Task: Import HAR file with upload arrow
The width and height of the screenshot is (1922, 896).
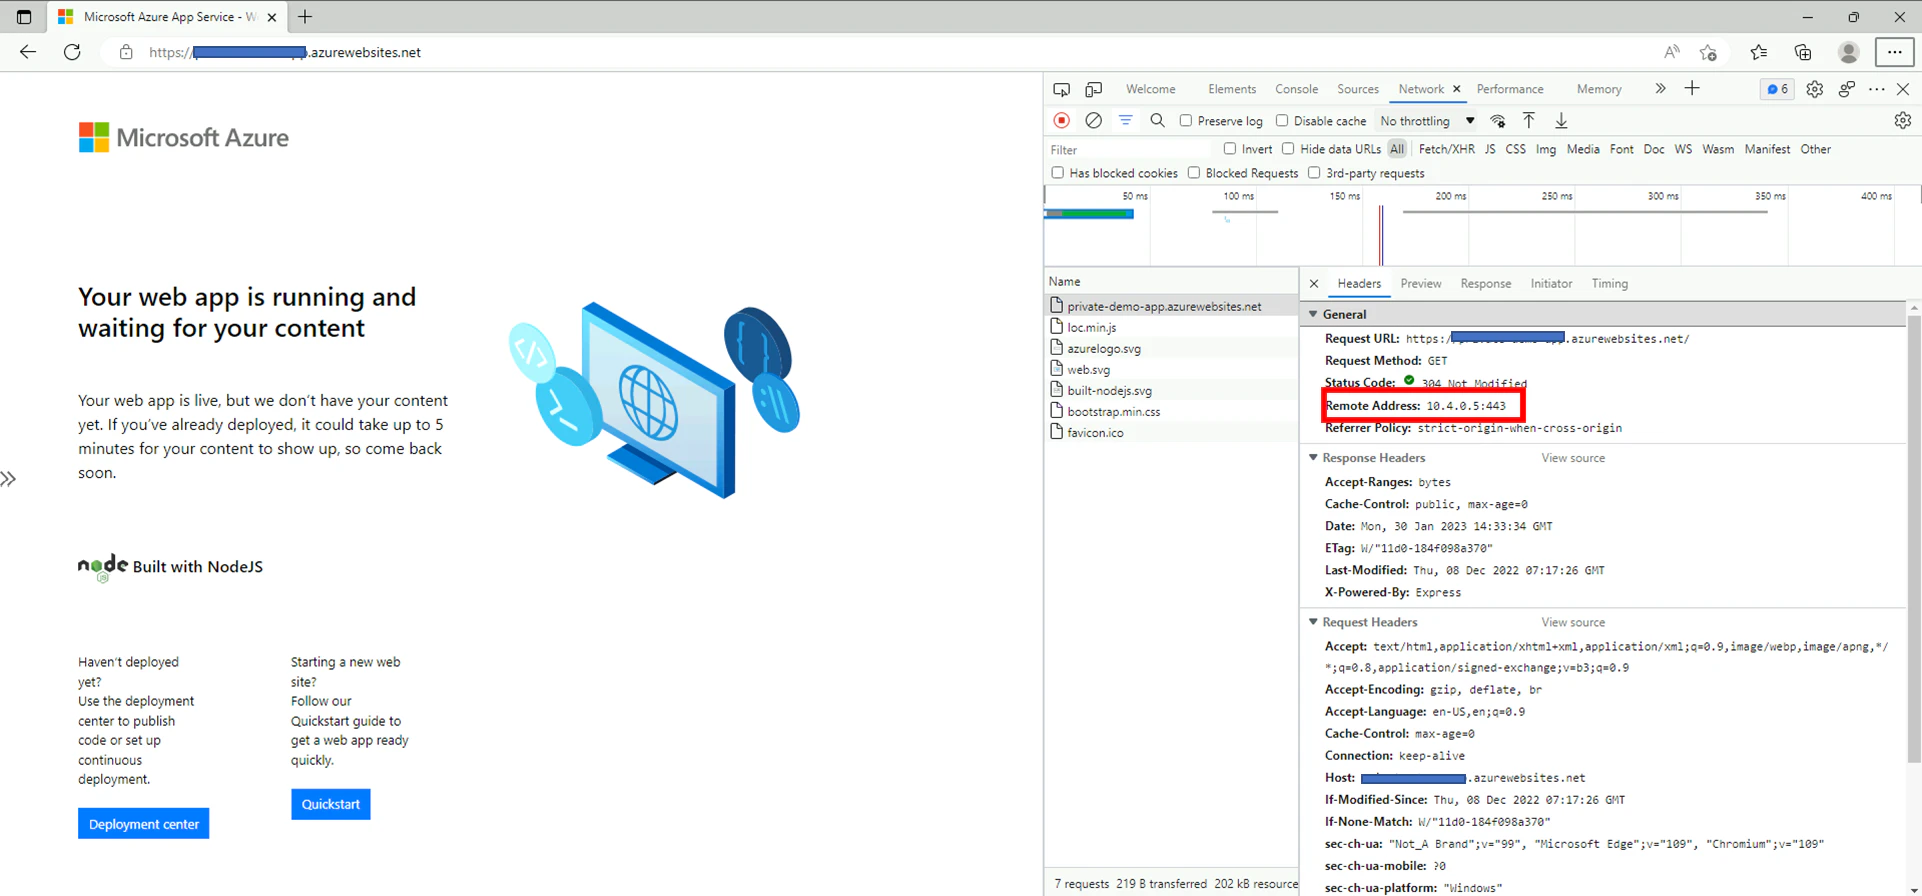Action: click(x=1529, y=121)
